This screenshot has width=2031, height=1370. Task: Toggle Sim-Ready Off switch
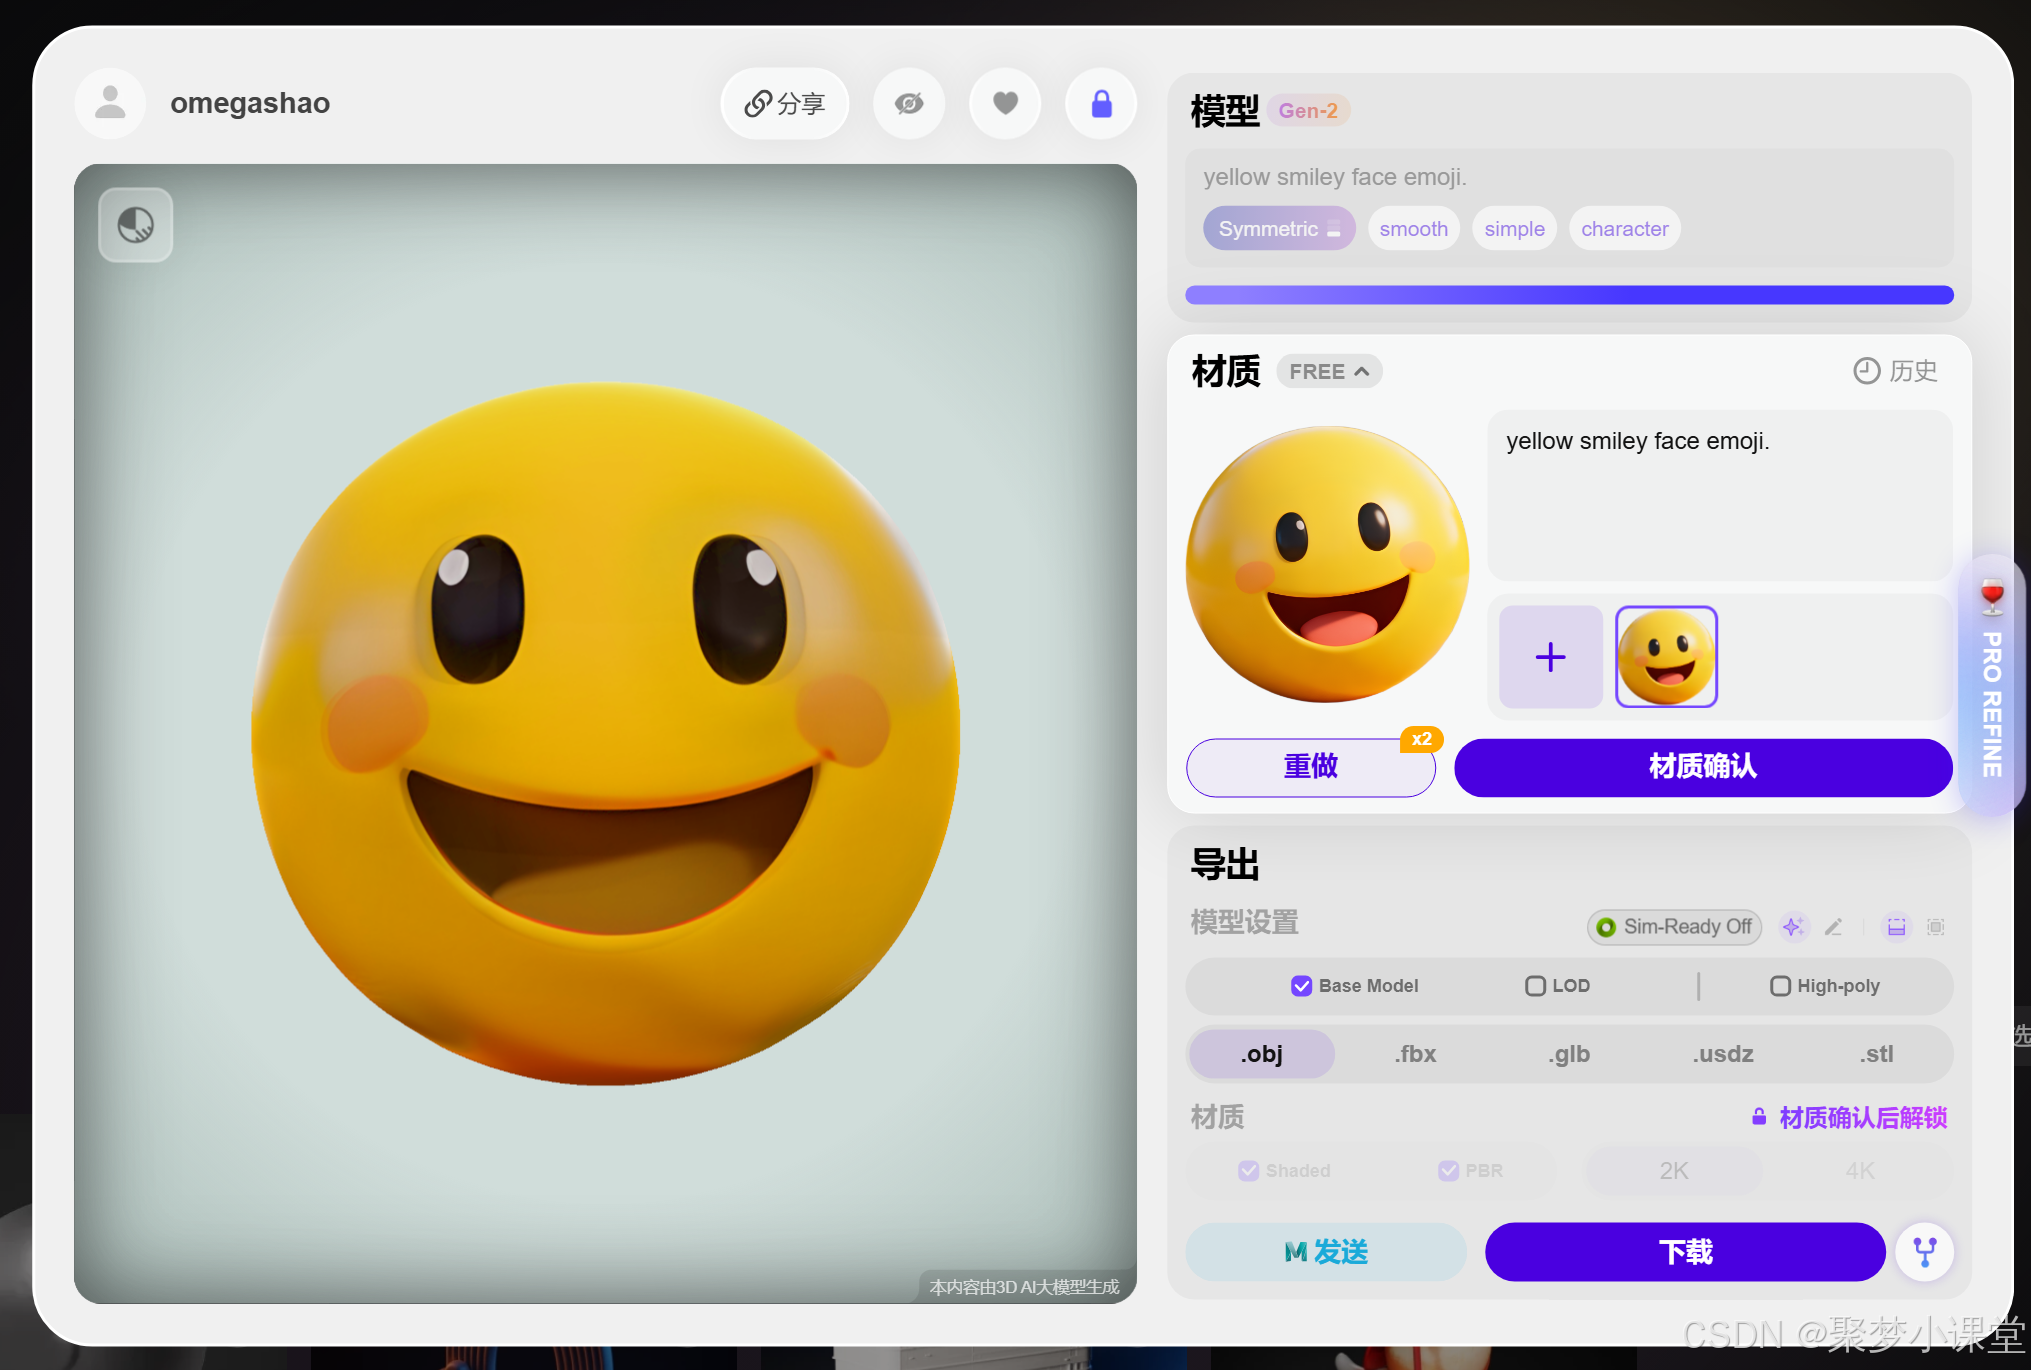(x=1674, y=927)
